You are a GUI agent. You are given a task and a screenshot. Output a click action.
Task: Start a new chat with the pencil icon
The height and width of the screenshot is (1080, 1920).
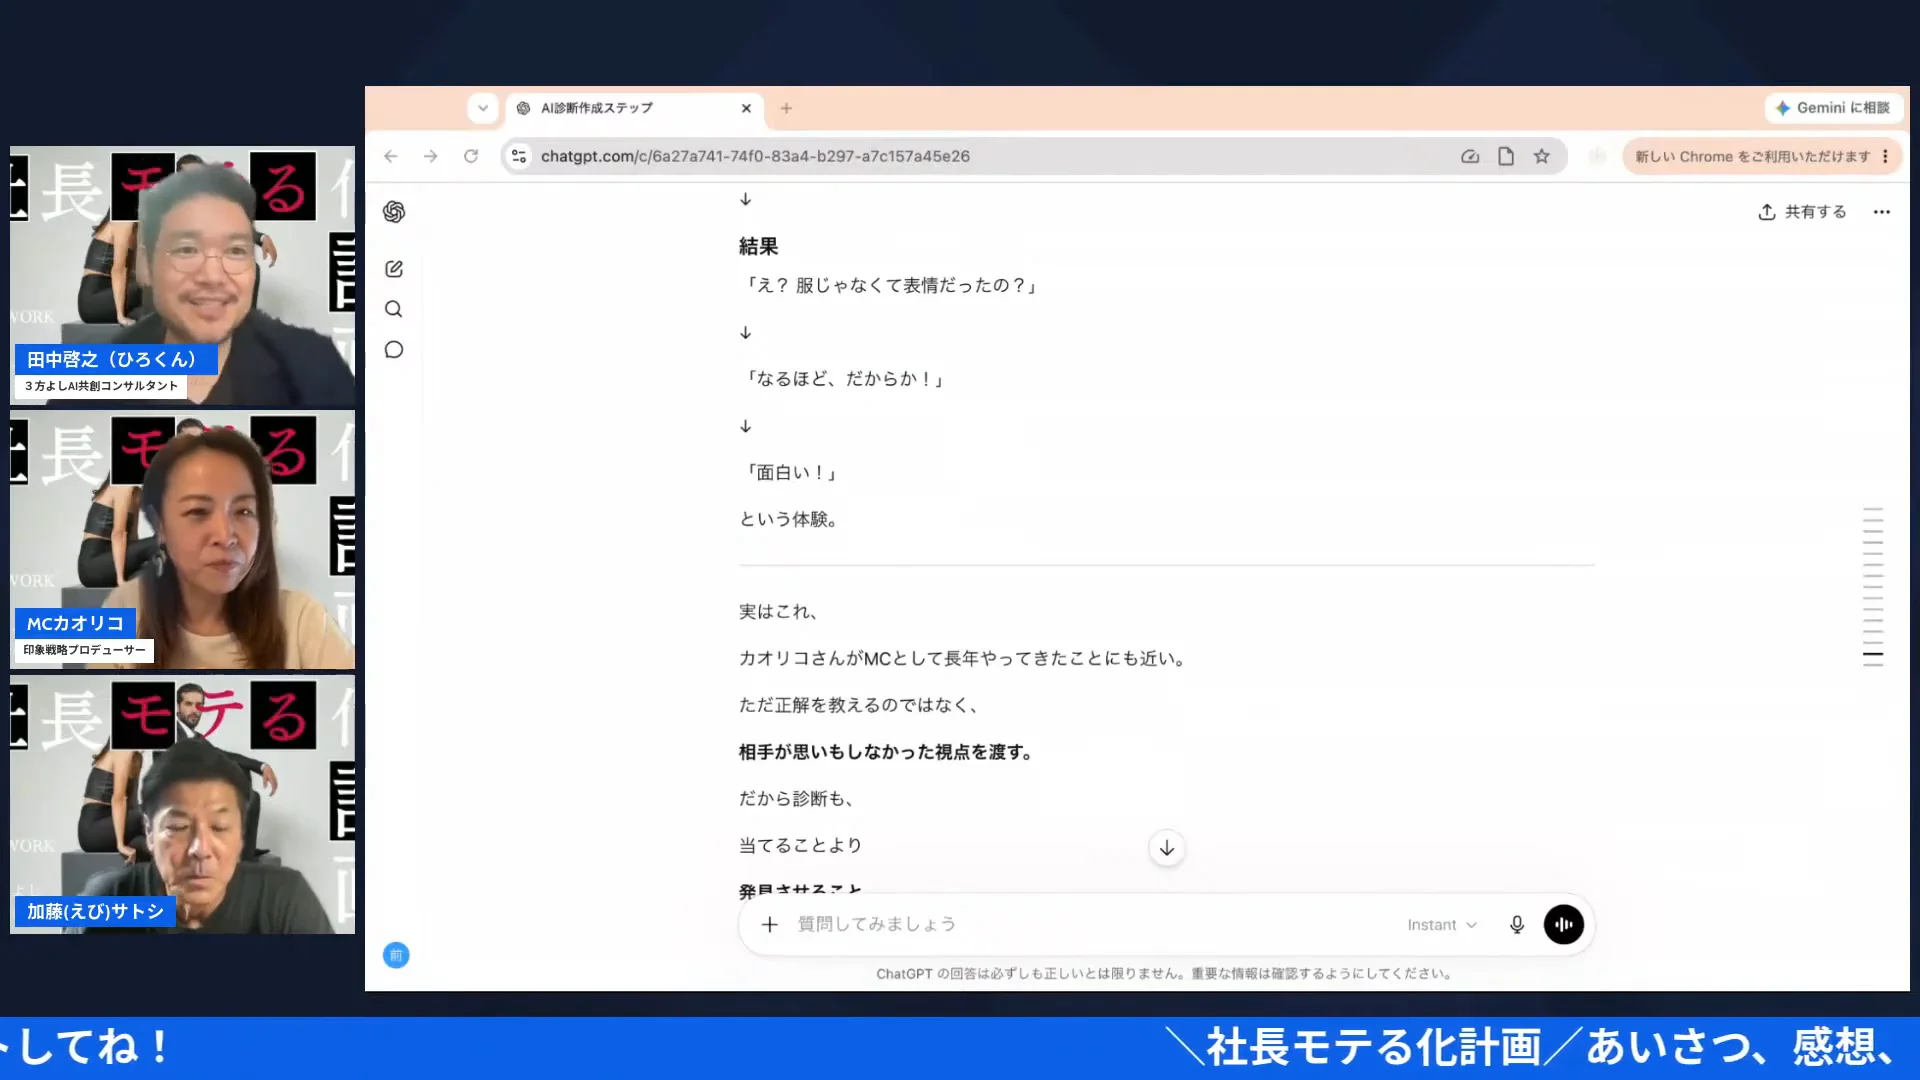click(x=394, y=269)
